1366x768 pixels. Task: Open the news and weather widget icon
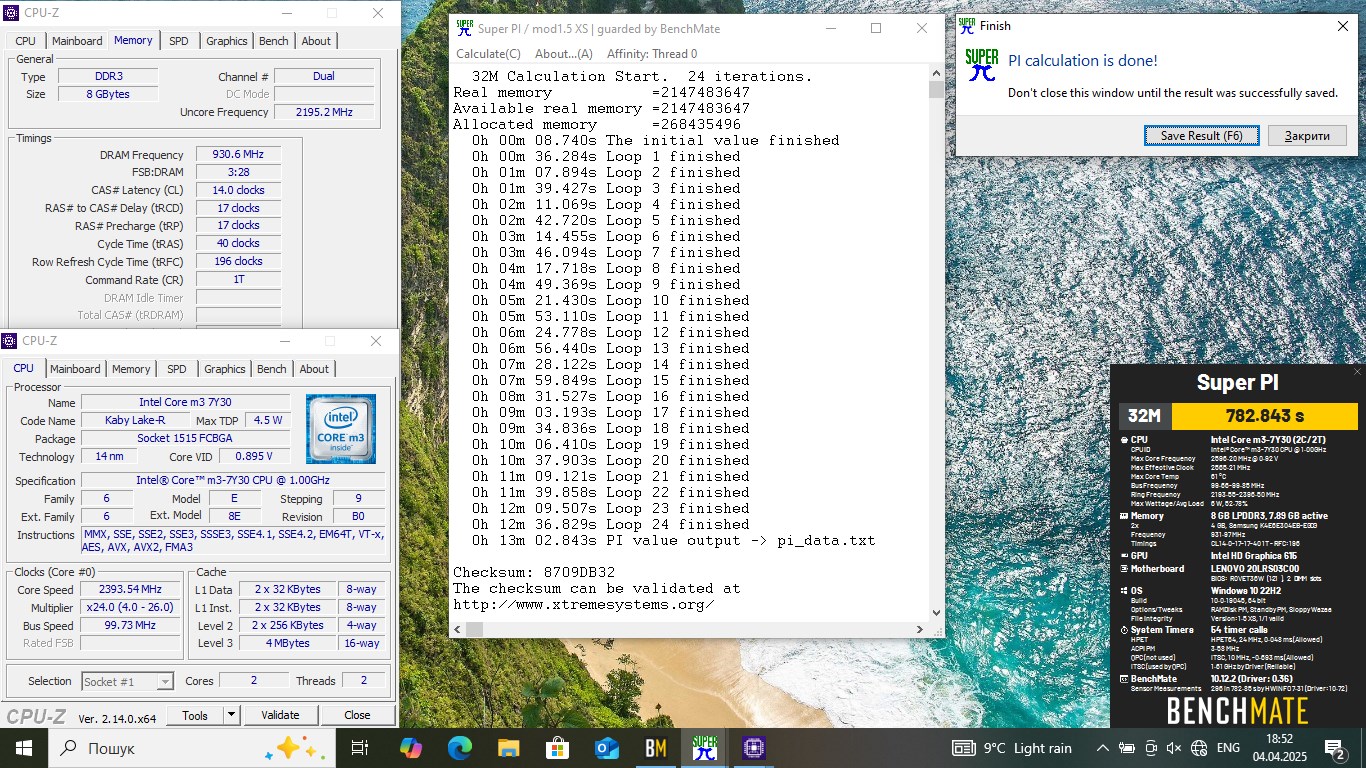click(x=964, y=748)
